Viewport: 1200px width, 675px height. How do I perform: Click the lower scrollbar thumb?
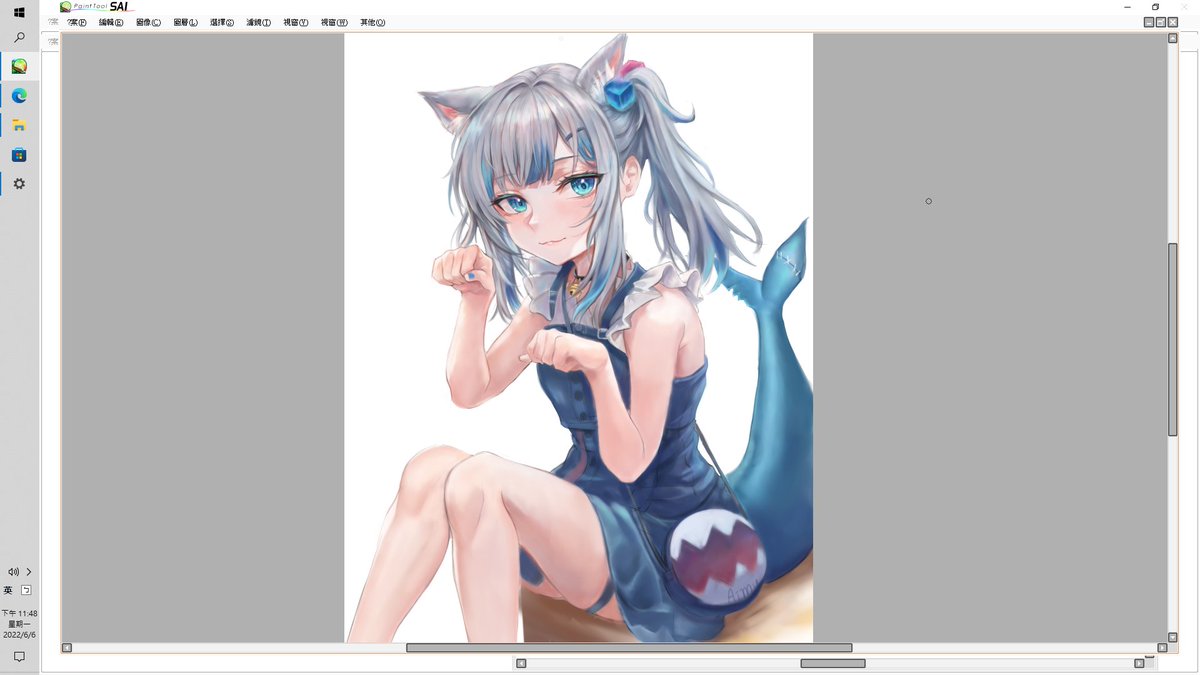point(833,663)
